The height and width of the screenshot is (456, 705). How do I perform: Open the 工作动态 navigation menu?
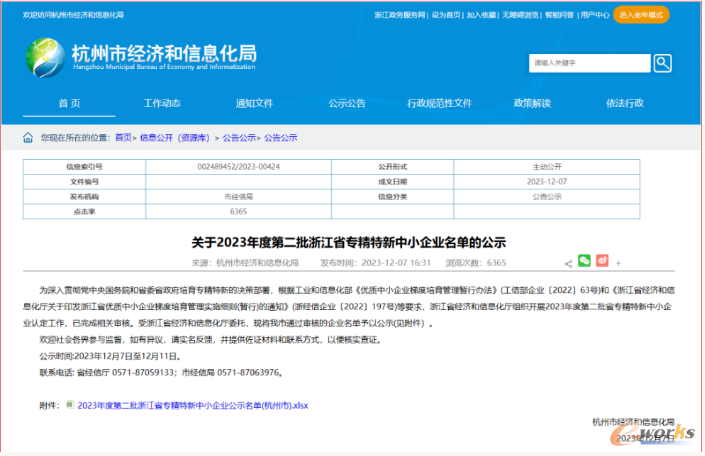coord(162,103)
